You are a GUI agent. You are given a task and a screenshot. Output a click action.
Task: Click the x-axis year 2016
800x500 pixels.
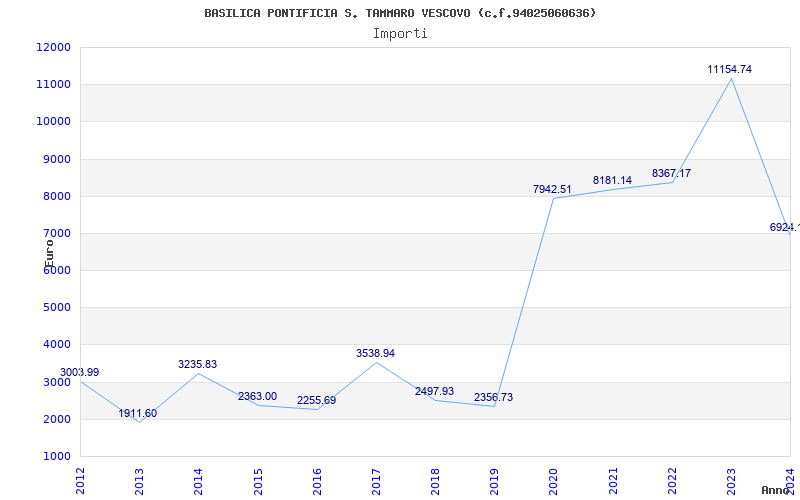(317, 482)
